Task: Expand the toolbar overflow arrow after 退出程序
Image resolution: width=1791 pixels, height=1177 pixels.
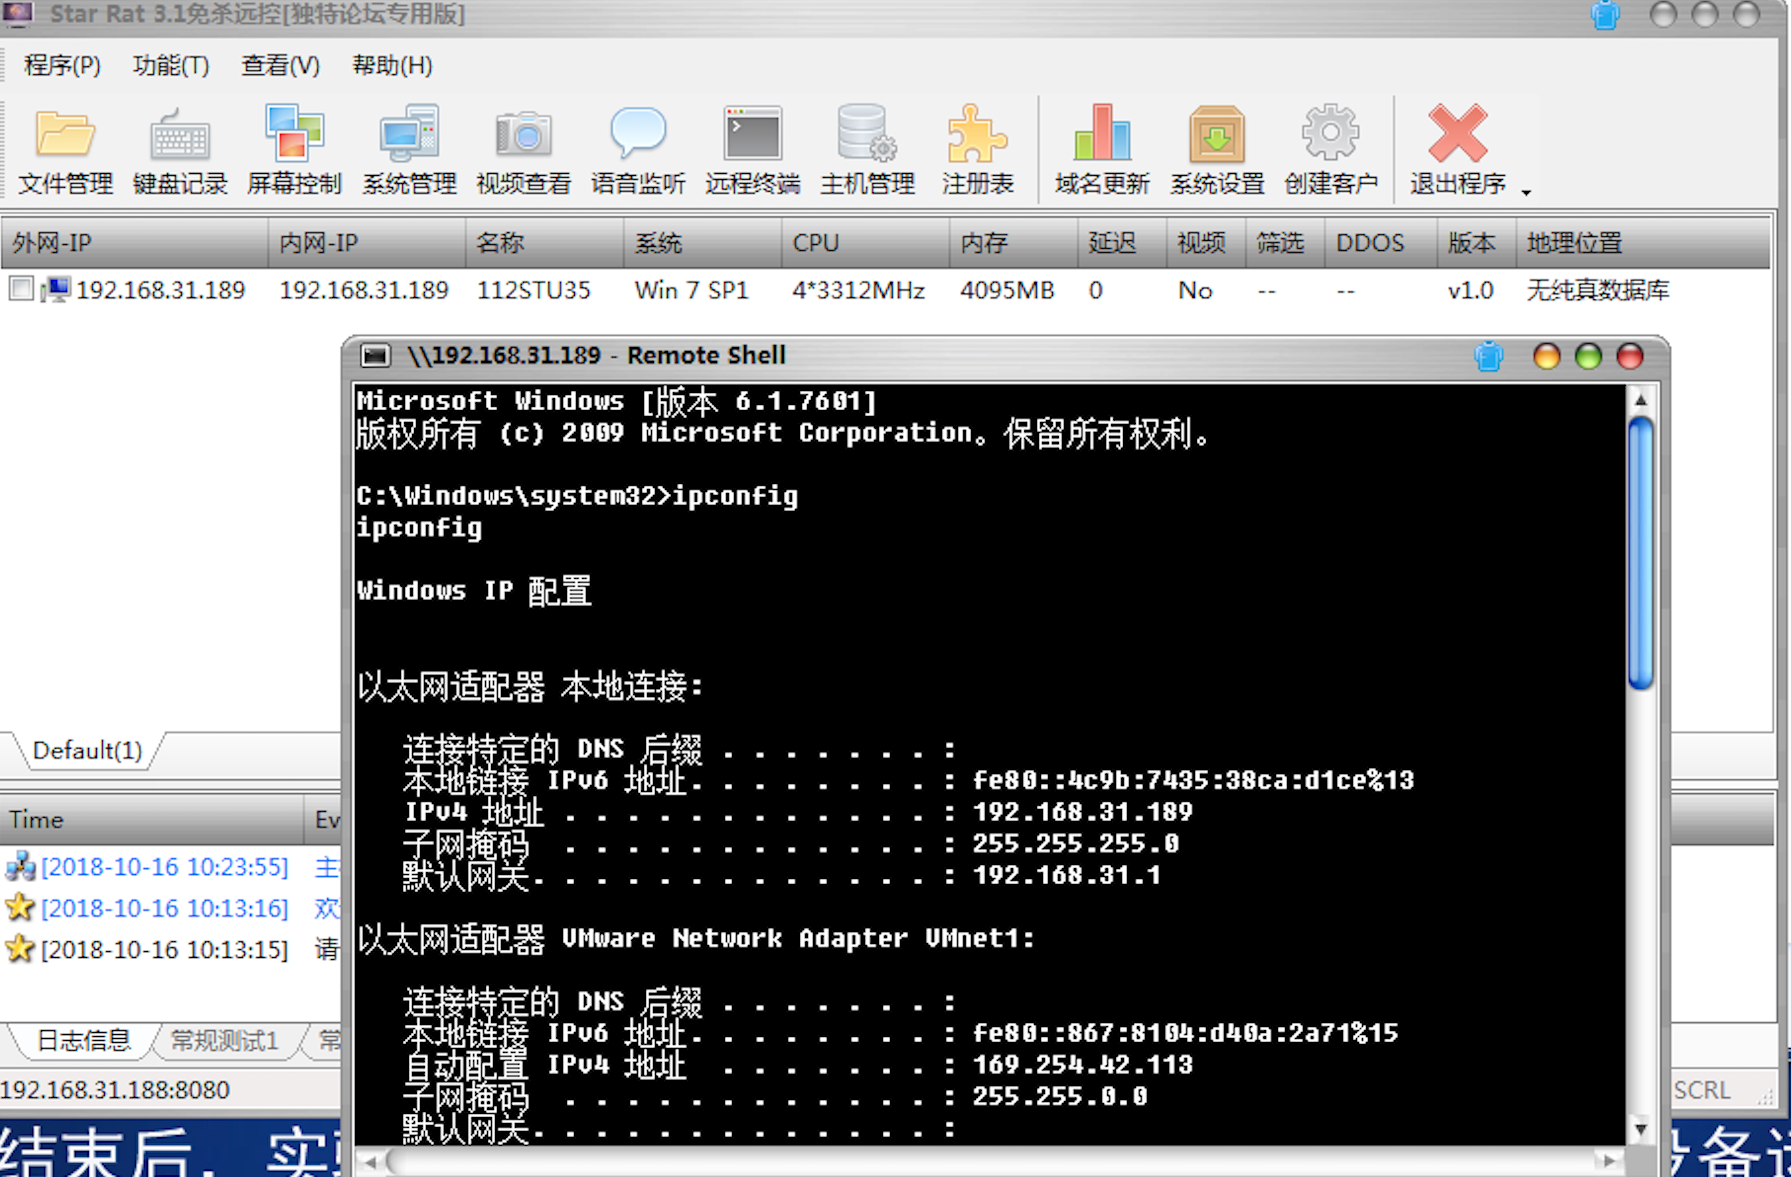Action: coord(1526,191)
